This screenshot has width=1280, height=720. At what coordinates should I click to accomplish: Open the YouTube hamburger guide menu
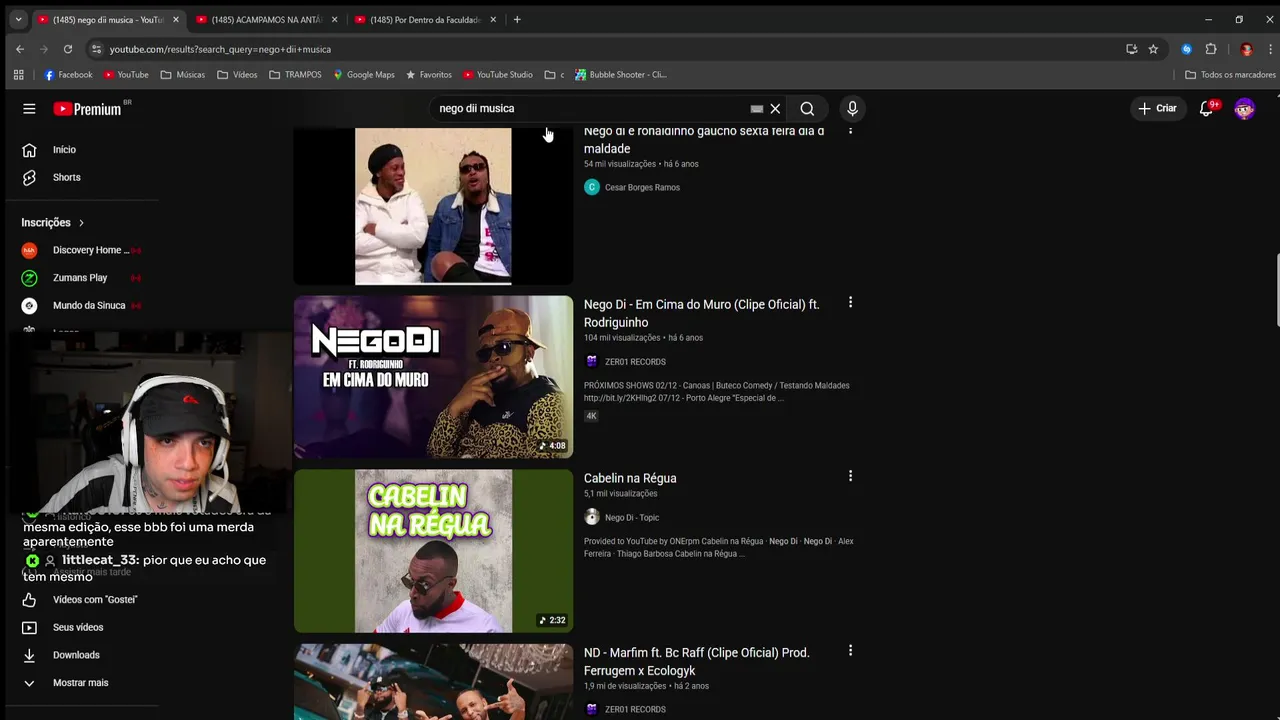[x=29, y=108]
